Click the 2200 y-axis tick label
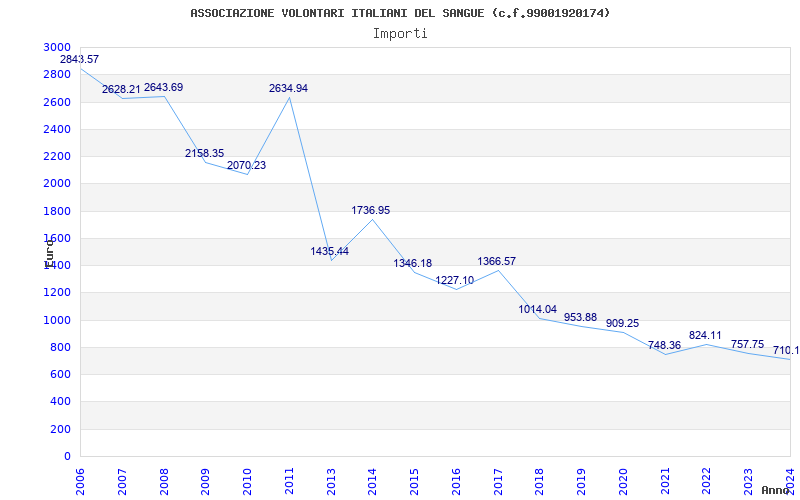800x500 pixels. 57,156
